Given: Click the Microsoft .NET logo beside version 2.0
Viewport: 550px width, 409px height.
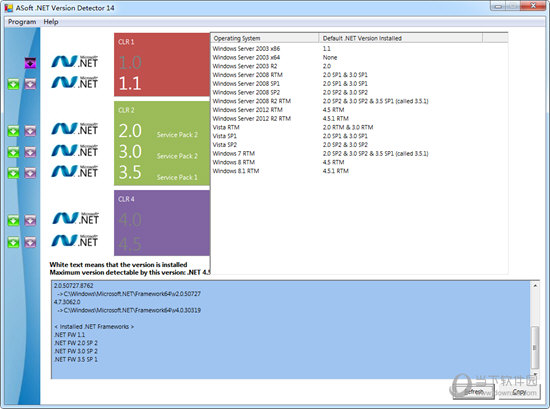Looking at the screenshot, I should [75, 129].
